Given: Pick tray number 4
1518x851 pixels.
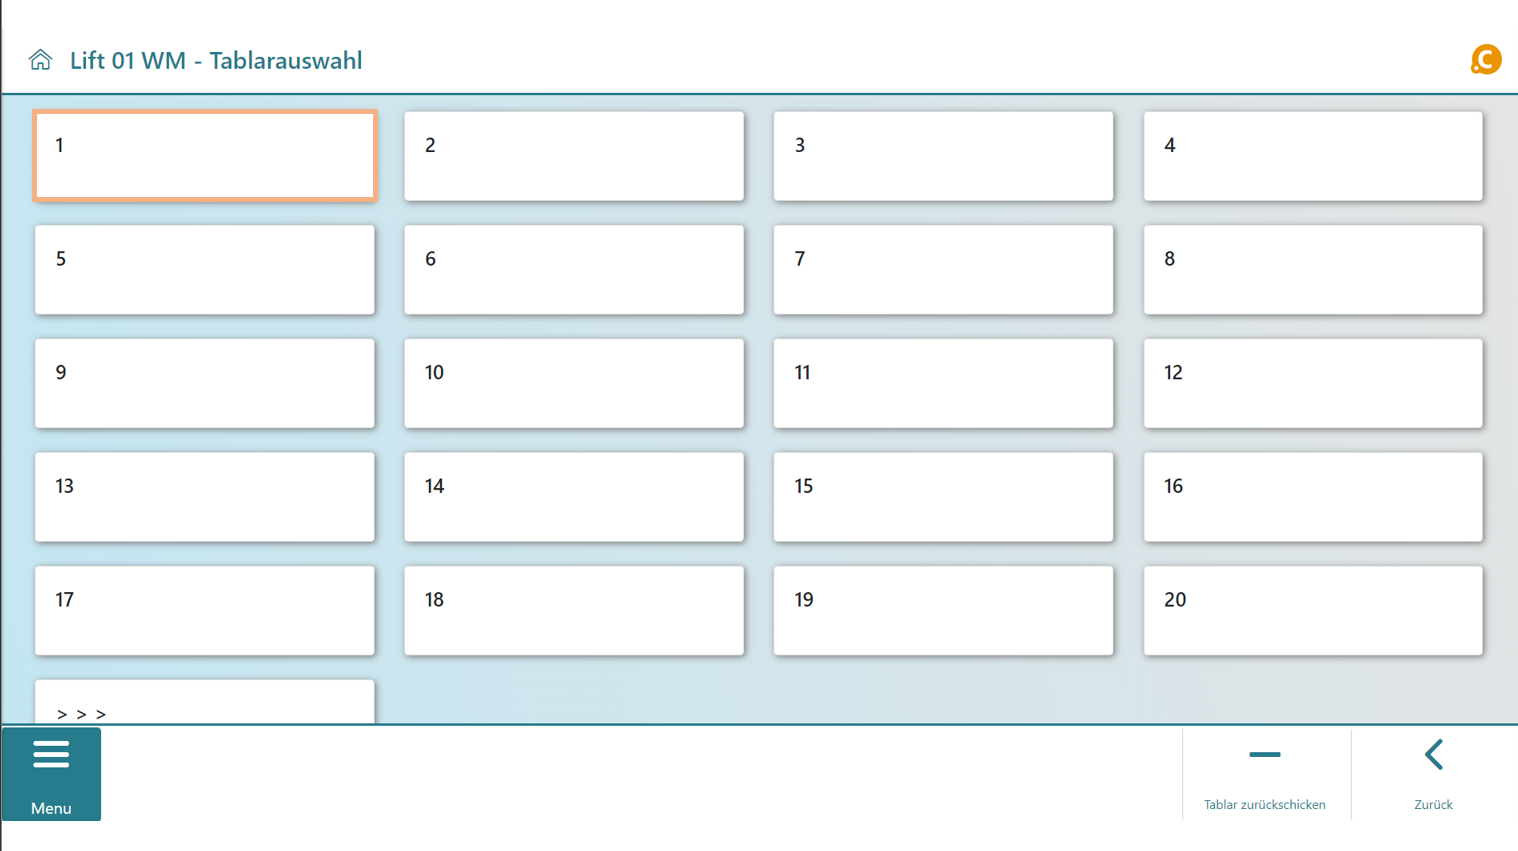Looking at the screenshot, I should pyautogui.click(x=1313, y=156).
